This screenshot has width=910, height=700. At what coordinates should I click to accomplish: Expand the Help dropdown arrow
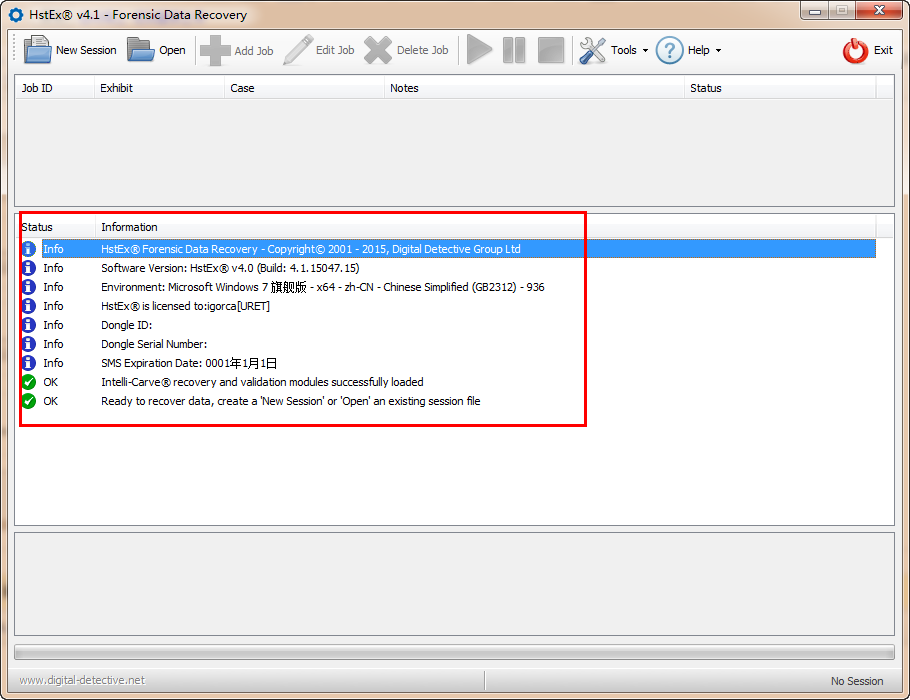(718, 50)
